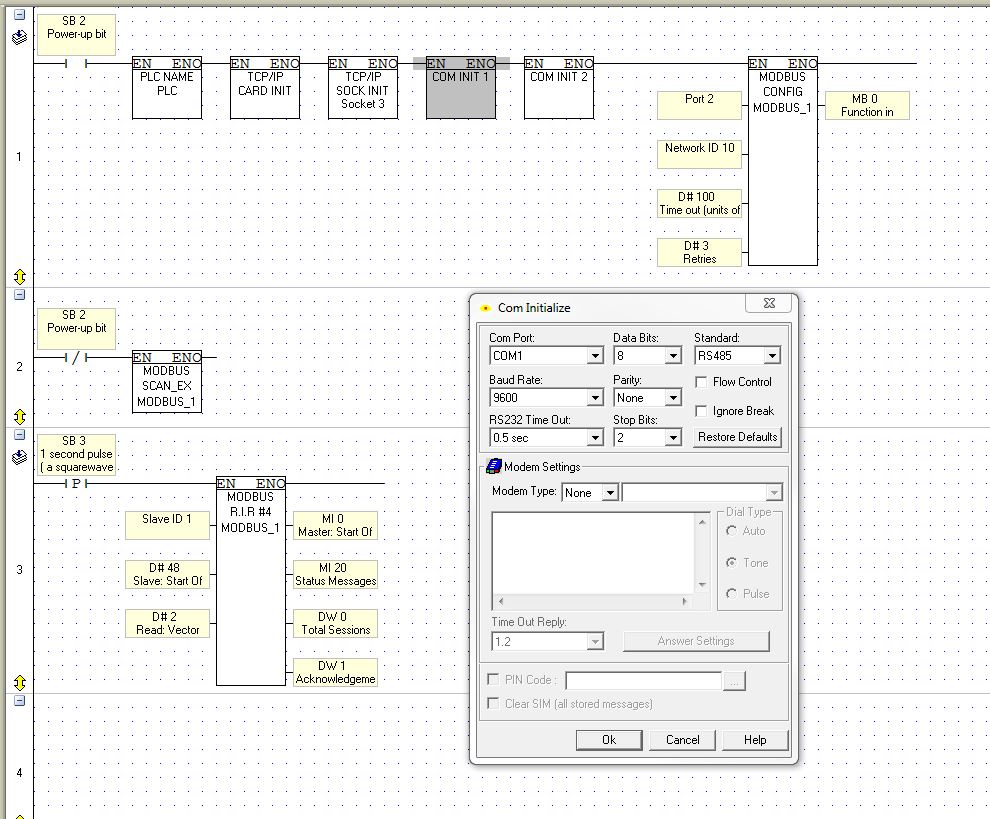Click rung 3 yellow resize arrow icon
The image size is (990, 819).
click(x=20, y=683)
